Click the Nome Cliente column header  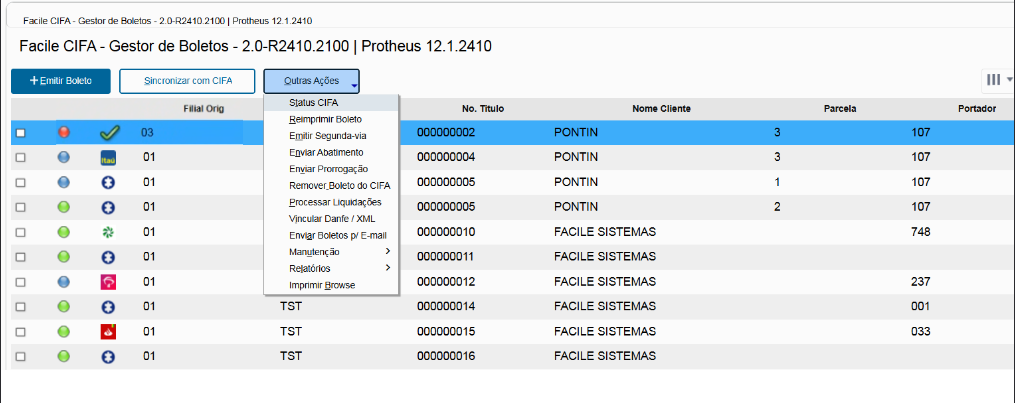(x=661, y=109)
